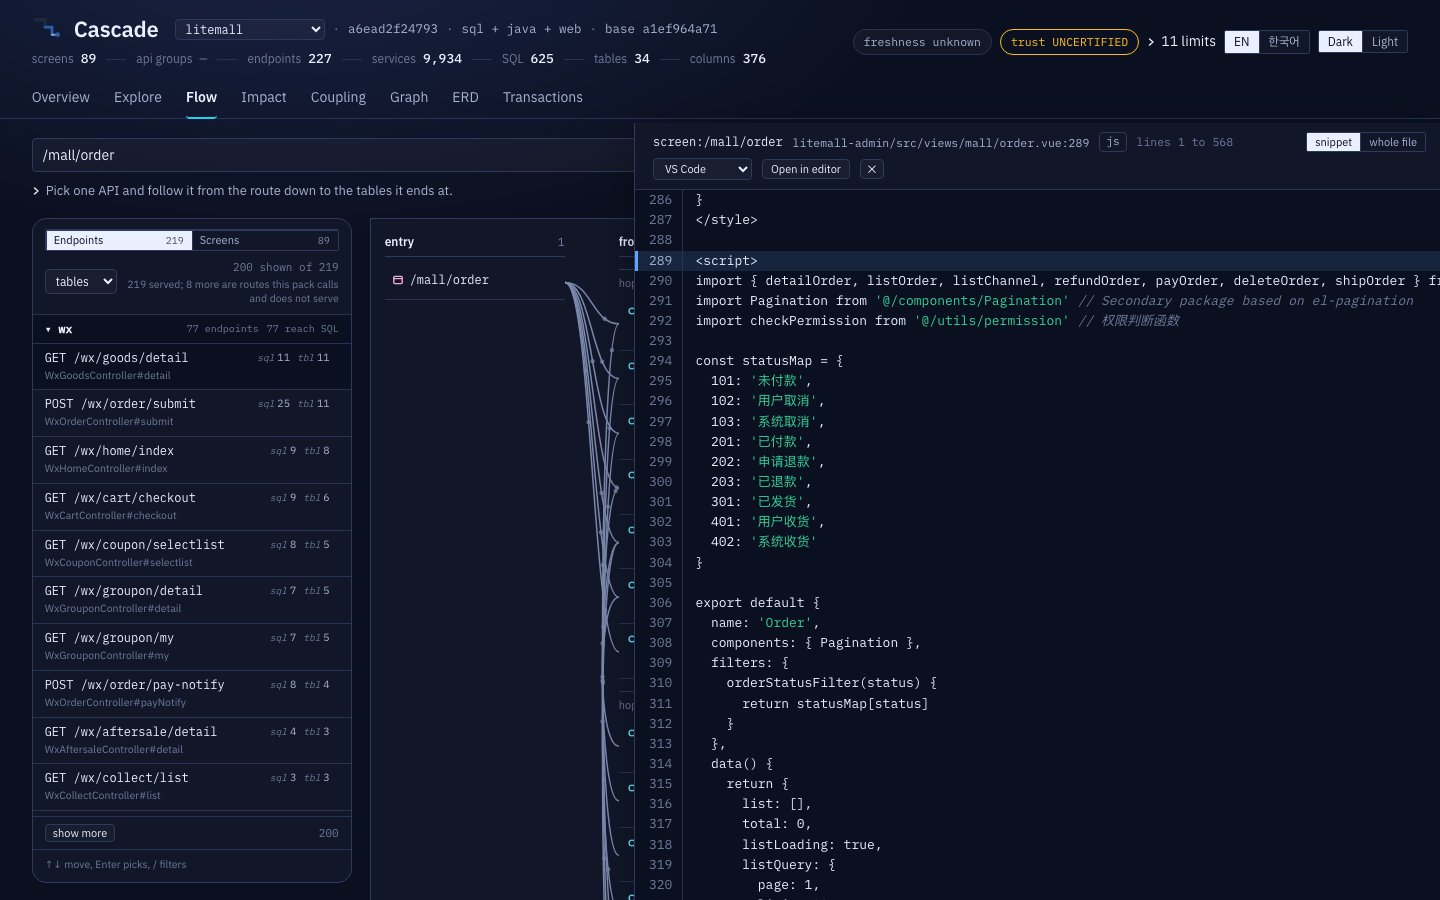Switch language to 한국어

(x=1284, y=42)
